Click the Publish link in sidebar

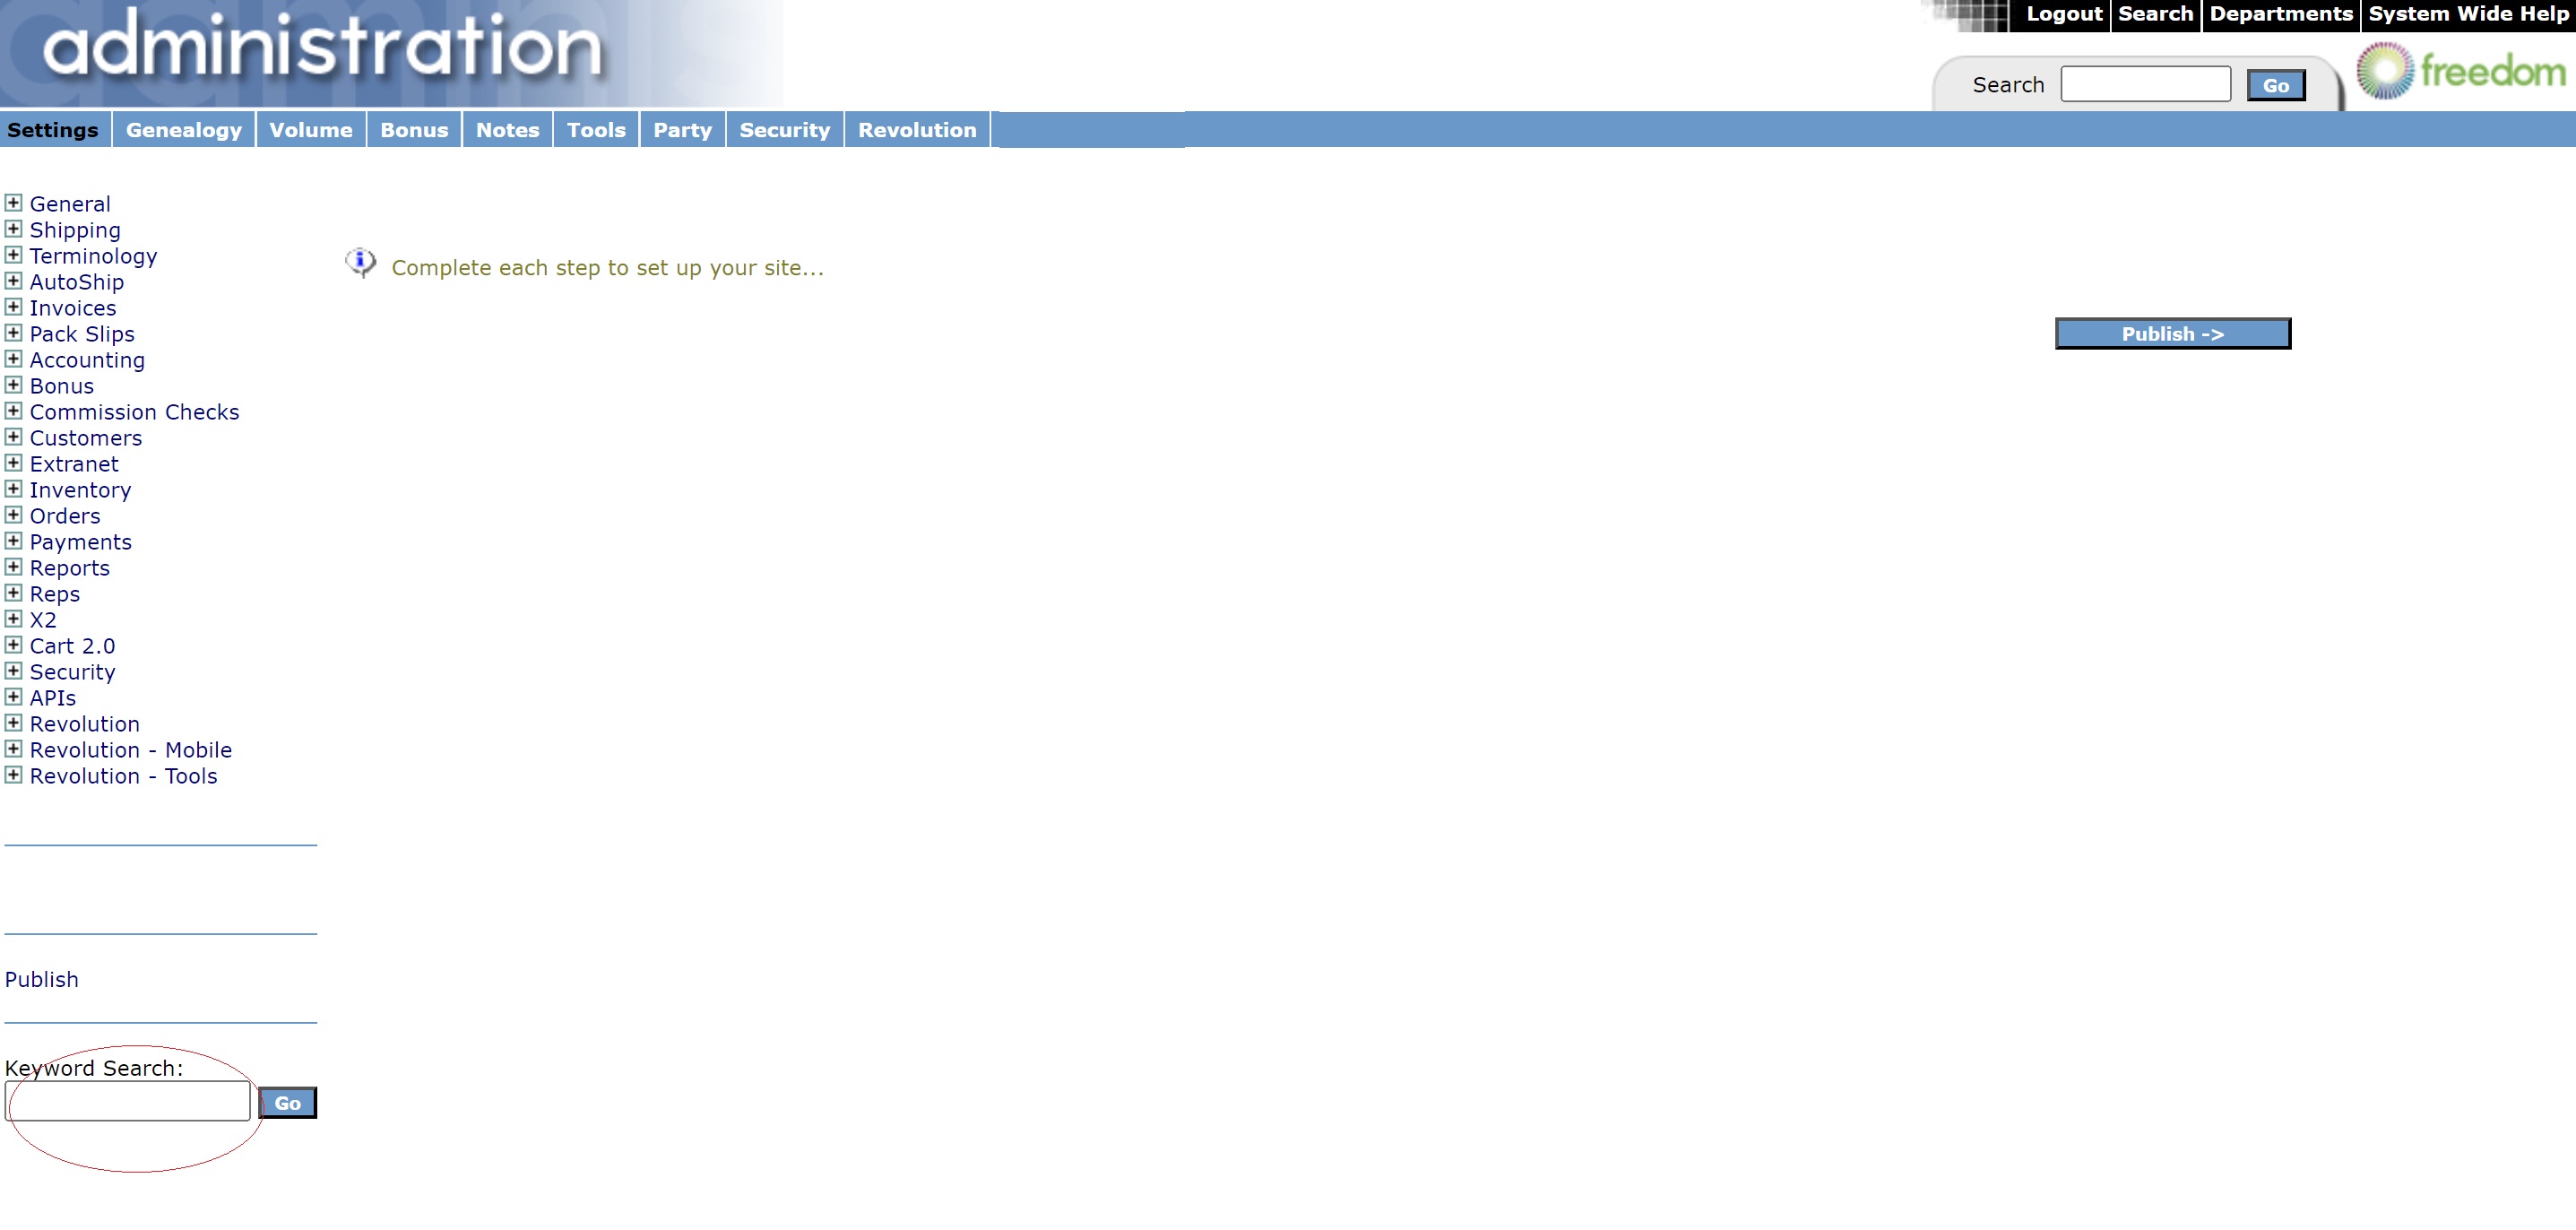(x=41, y=979)
